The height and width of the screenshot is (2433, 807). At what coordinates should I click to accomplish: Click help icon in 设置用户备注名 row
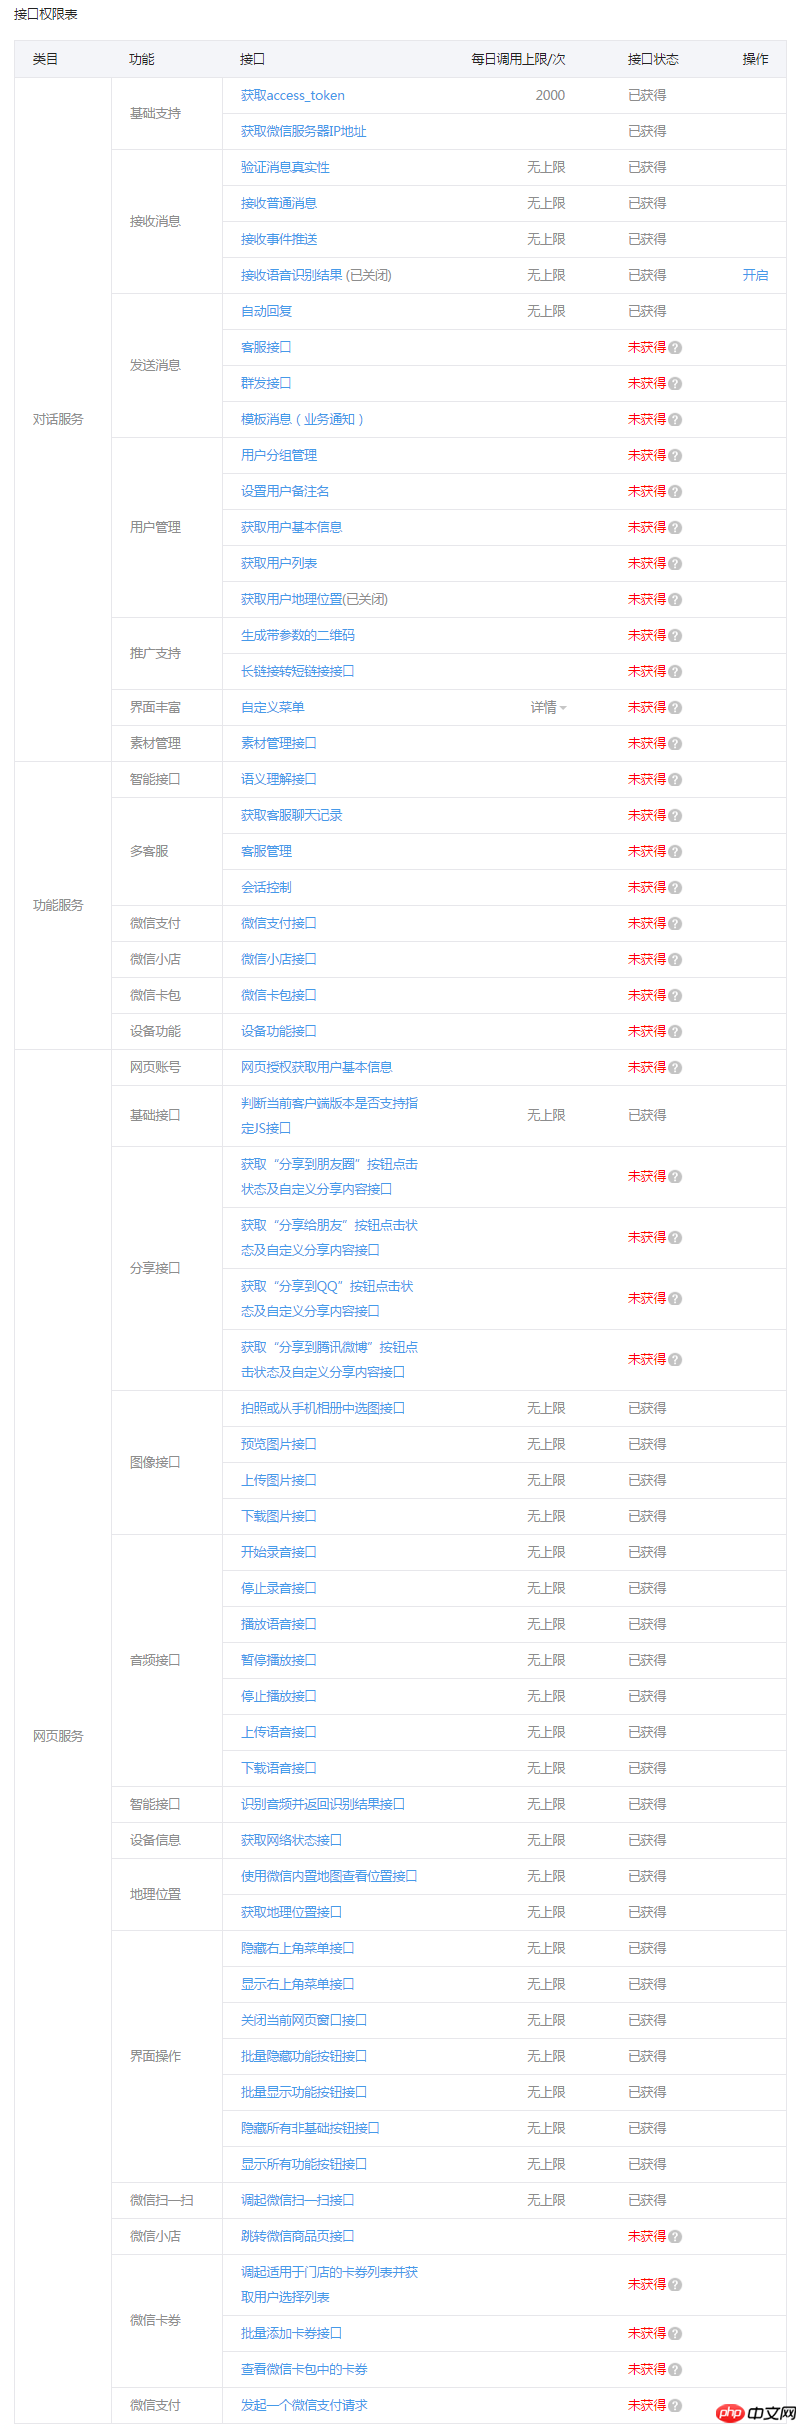675,492
